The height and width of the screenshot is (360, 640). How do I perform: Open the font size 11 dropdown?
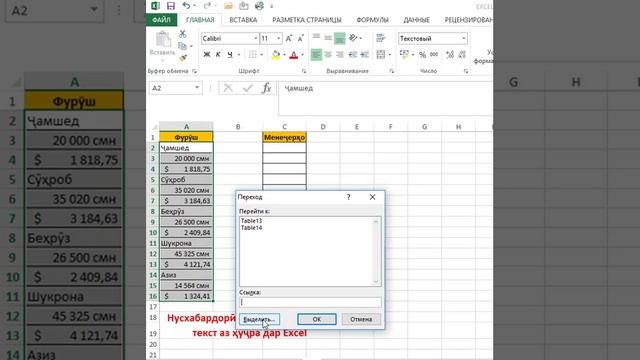[279, 38]
